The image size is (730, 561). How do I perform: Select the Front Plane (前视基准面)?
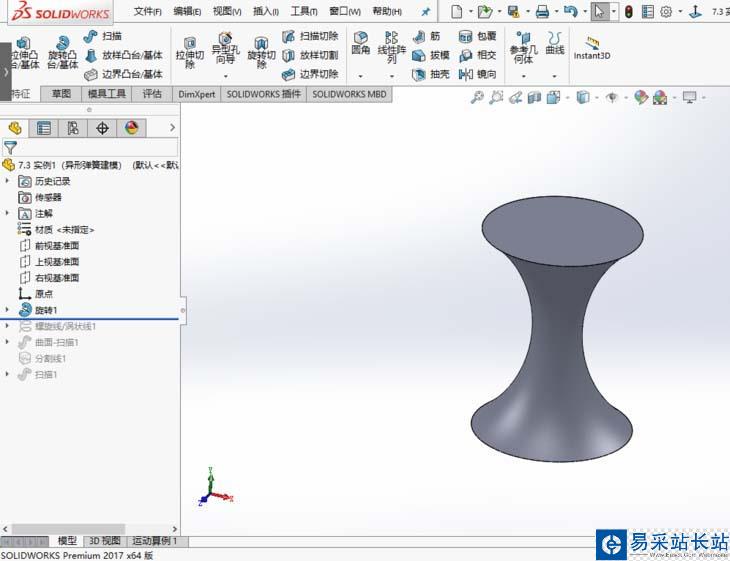[49, 245]
